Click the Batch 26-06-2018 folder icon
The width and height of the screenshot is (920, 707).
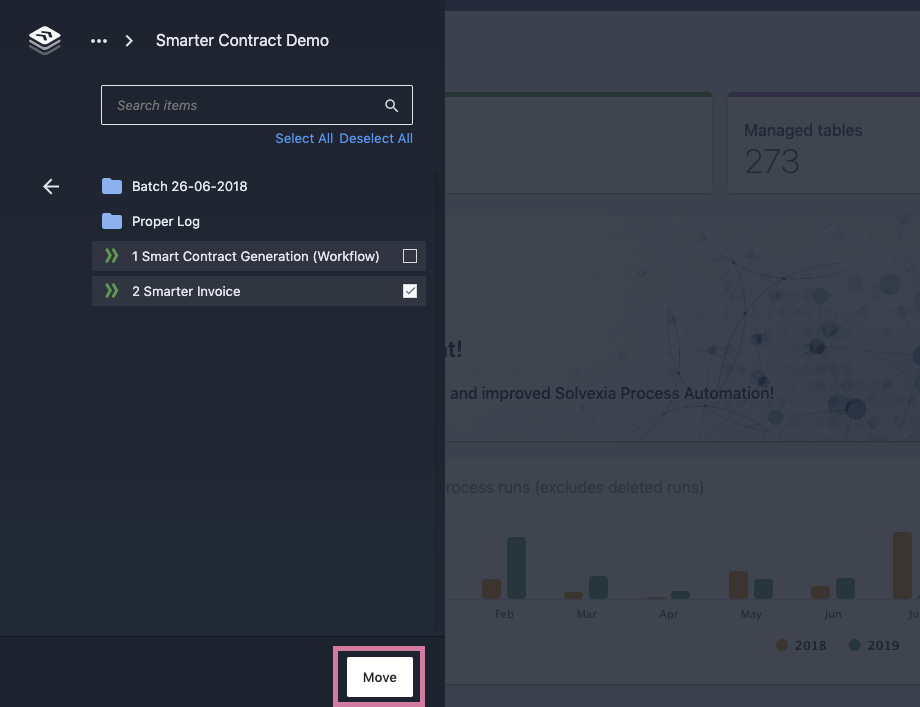[112, 186]
